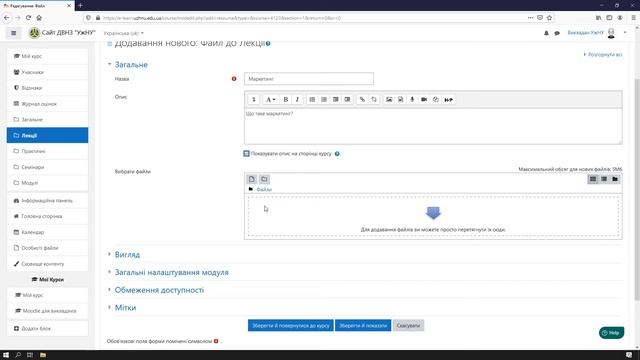This screenshot has width=640, height=360.
Task: Open the Українська language dropdown
Action: click(x=124, y=33)
